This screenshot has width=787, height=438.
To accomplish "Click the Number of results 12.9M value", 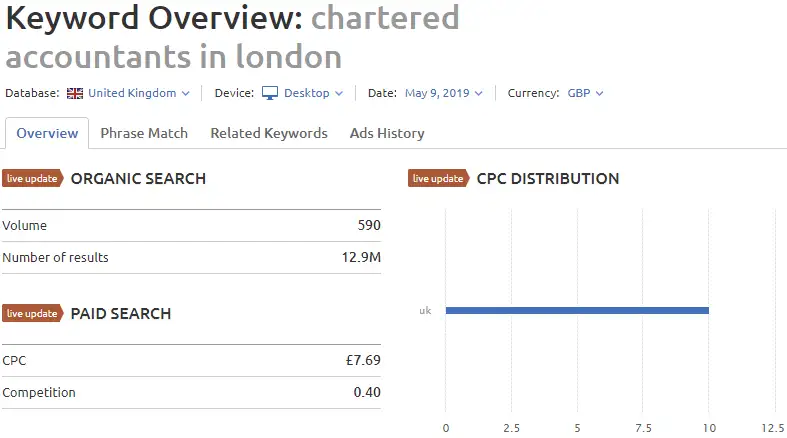I will pyautogui.click(x=361, y=257).
